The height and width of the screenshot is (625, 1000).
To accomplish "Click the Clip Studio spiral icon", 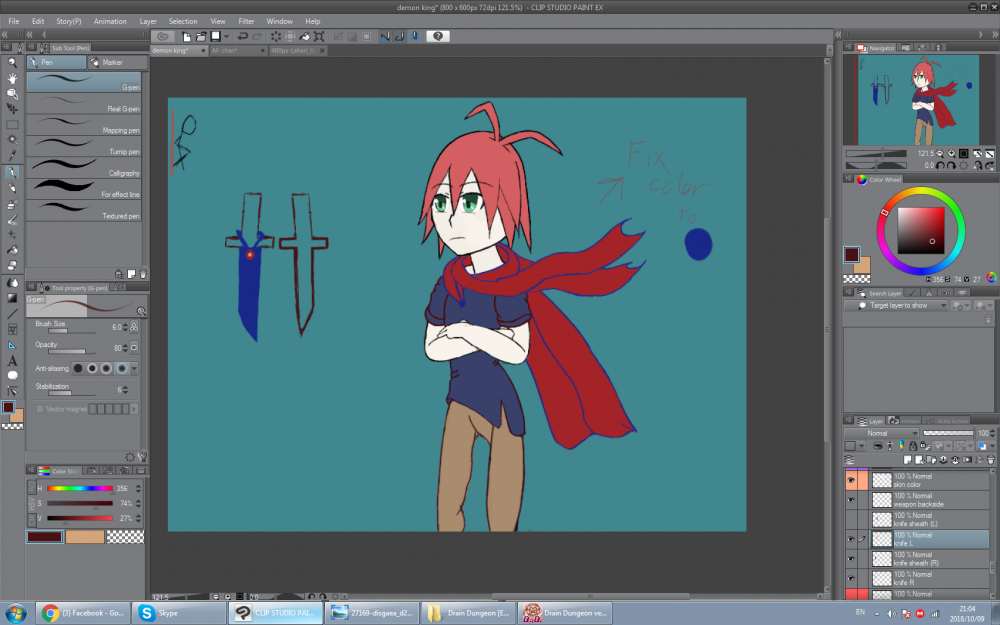I will tap(163, 36).
